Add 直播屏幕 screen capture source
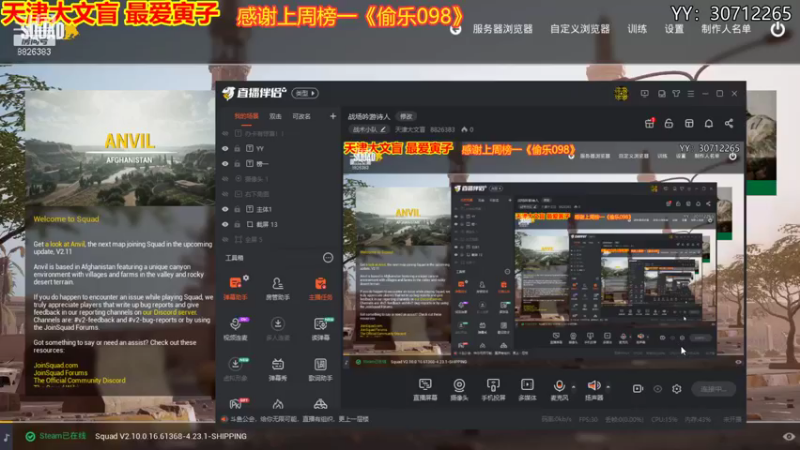The height and width of the screenshot is (450, 800). coord(425,389)
